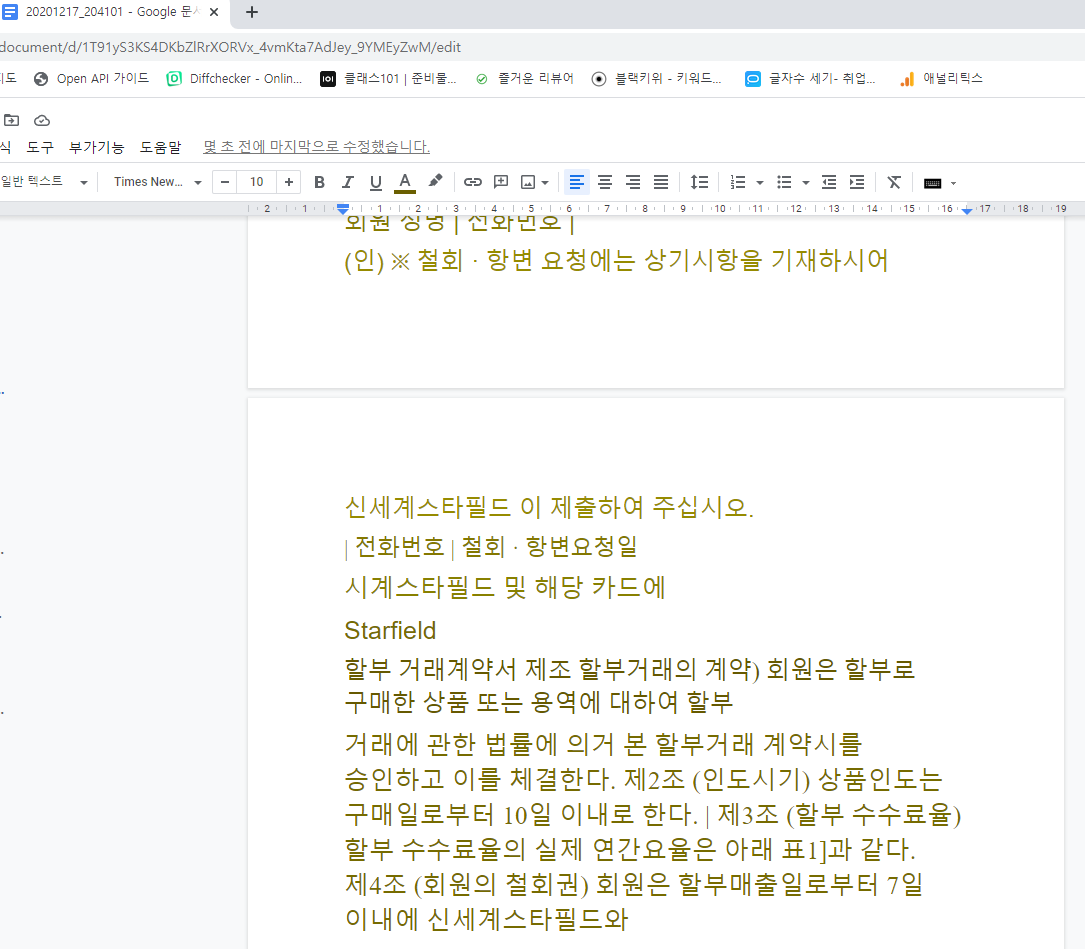Check the cloud save status icon
The height and width of the screenshot is (949, 1085).
pos(42,120)
